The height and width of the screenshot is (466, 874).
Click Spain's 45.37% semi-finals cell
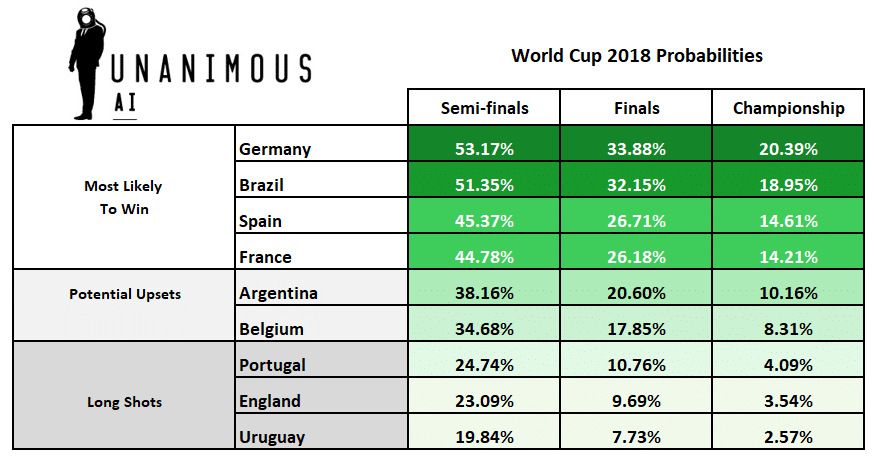484,221
